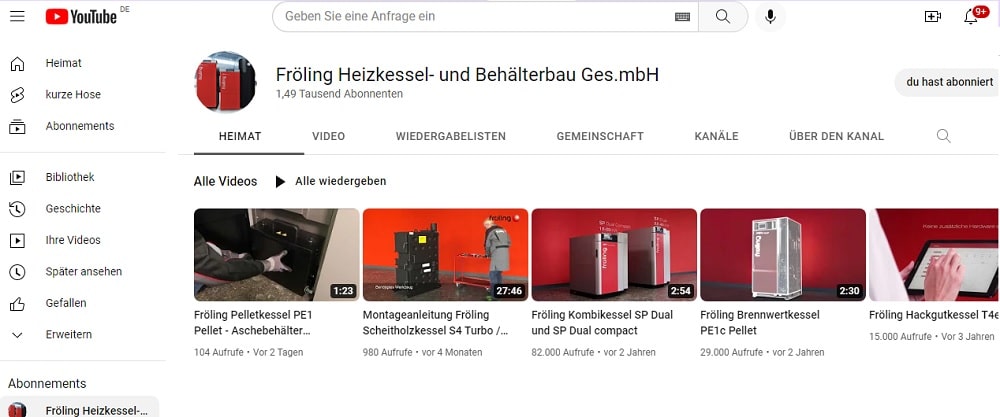Open the notifications bell

coord(971,17)
